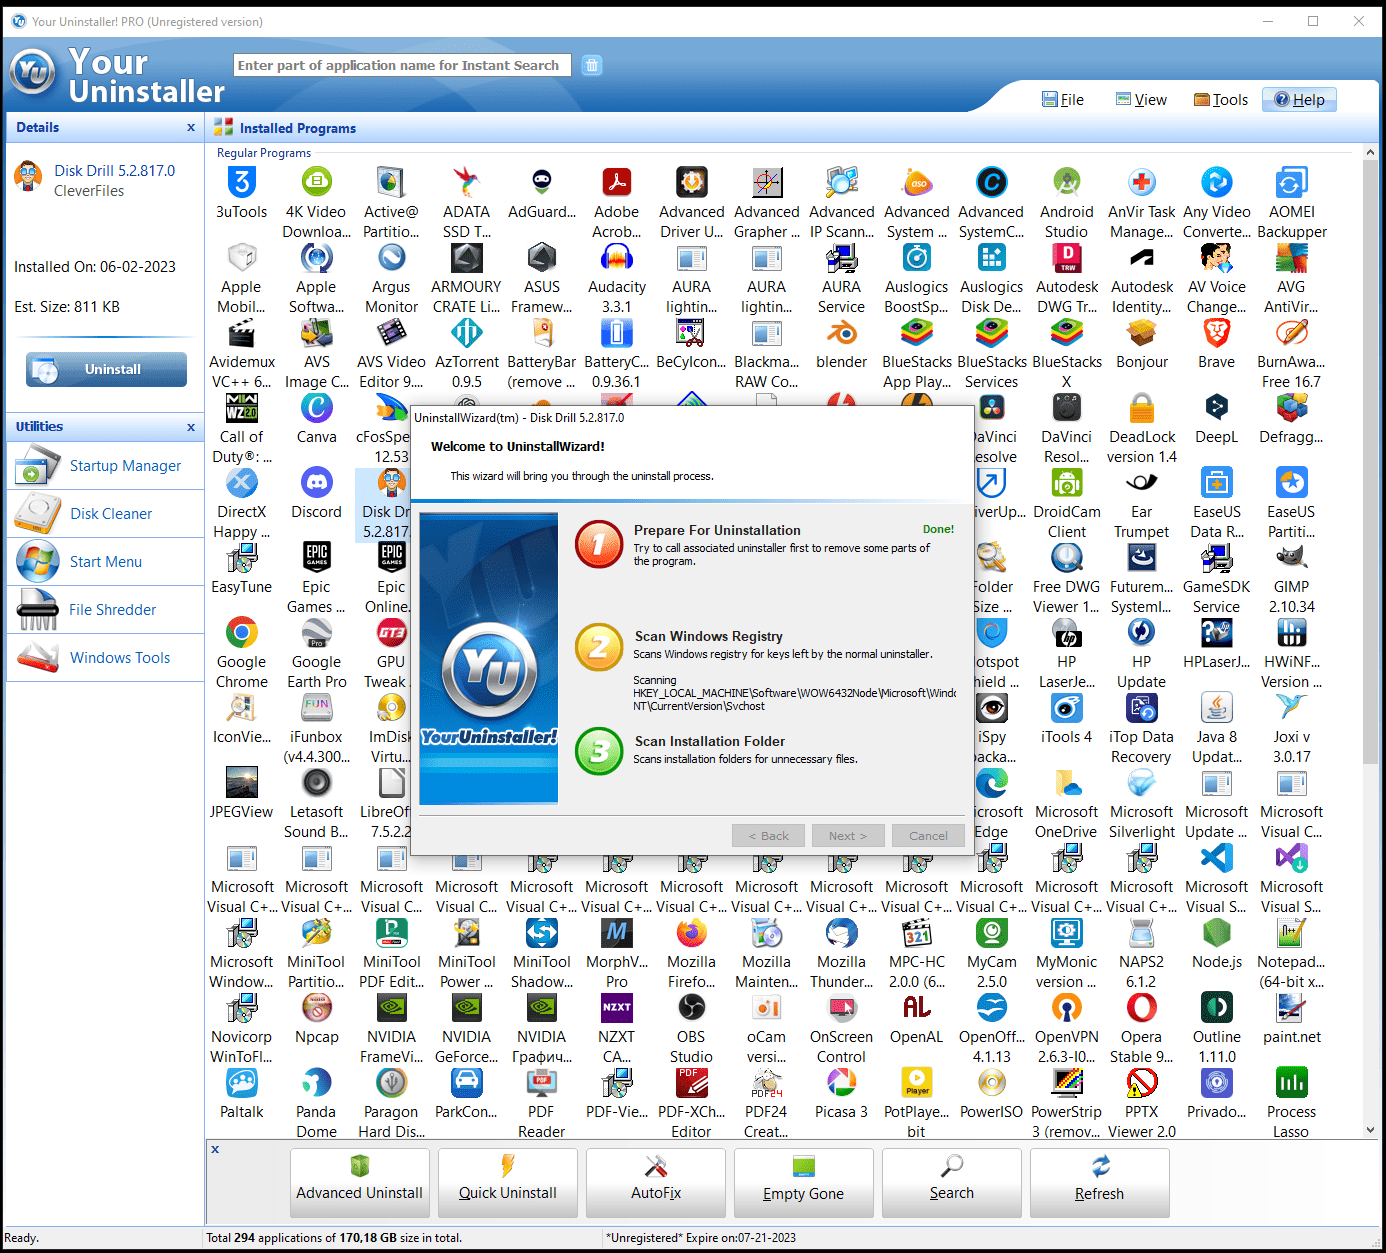Open the Tools menu
Image resolution: width=1386 pixels, height=1253 pixels.
pos(1221,100)
